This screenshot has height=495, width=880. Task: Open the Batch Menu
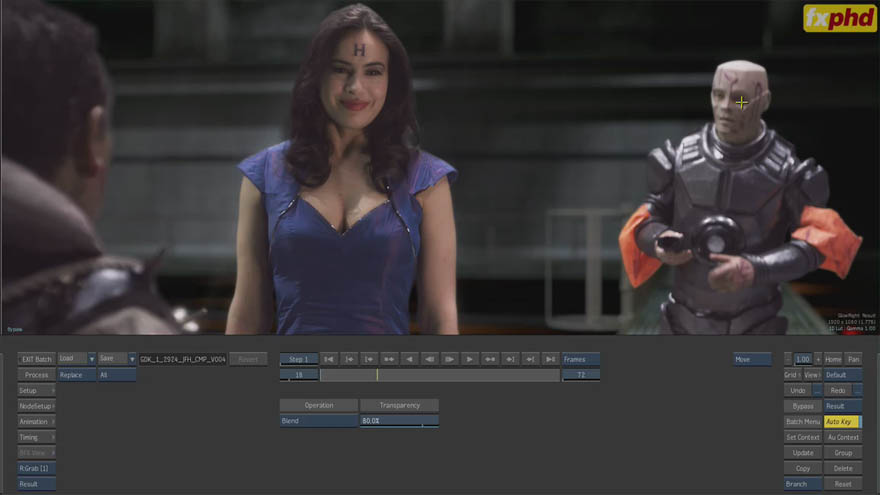coord(803,421)
